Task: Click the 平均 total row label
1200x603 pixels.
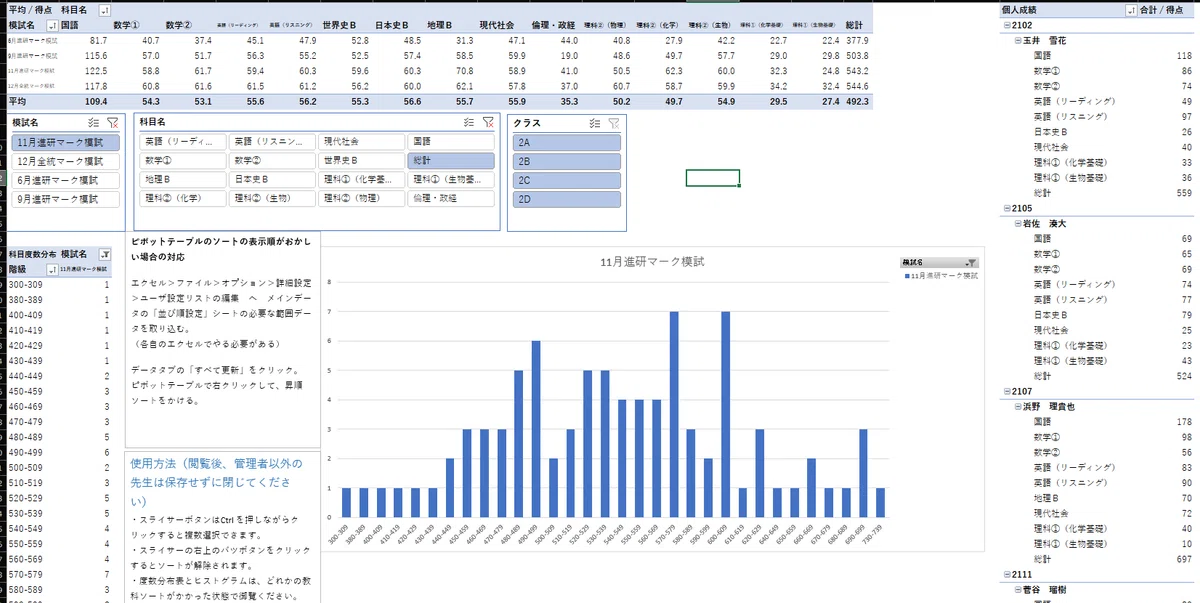Action: [x=17, y=101]
